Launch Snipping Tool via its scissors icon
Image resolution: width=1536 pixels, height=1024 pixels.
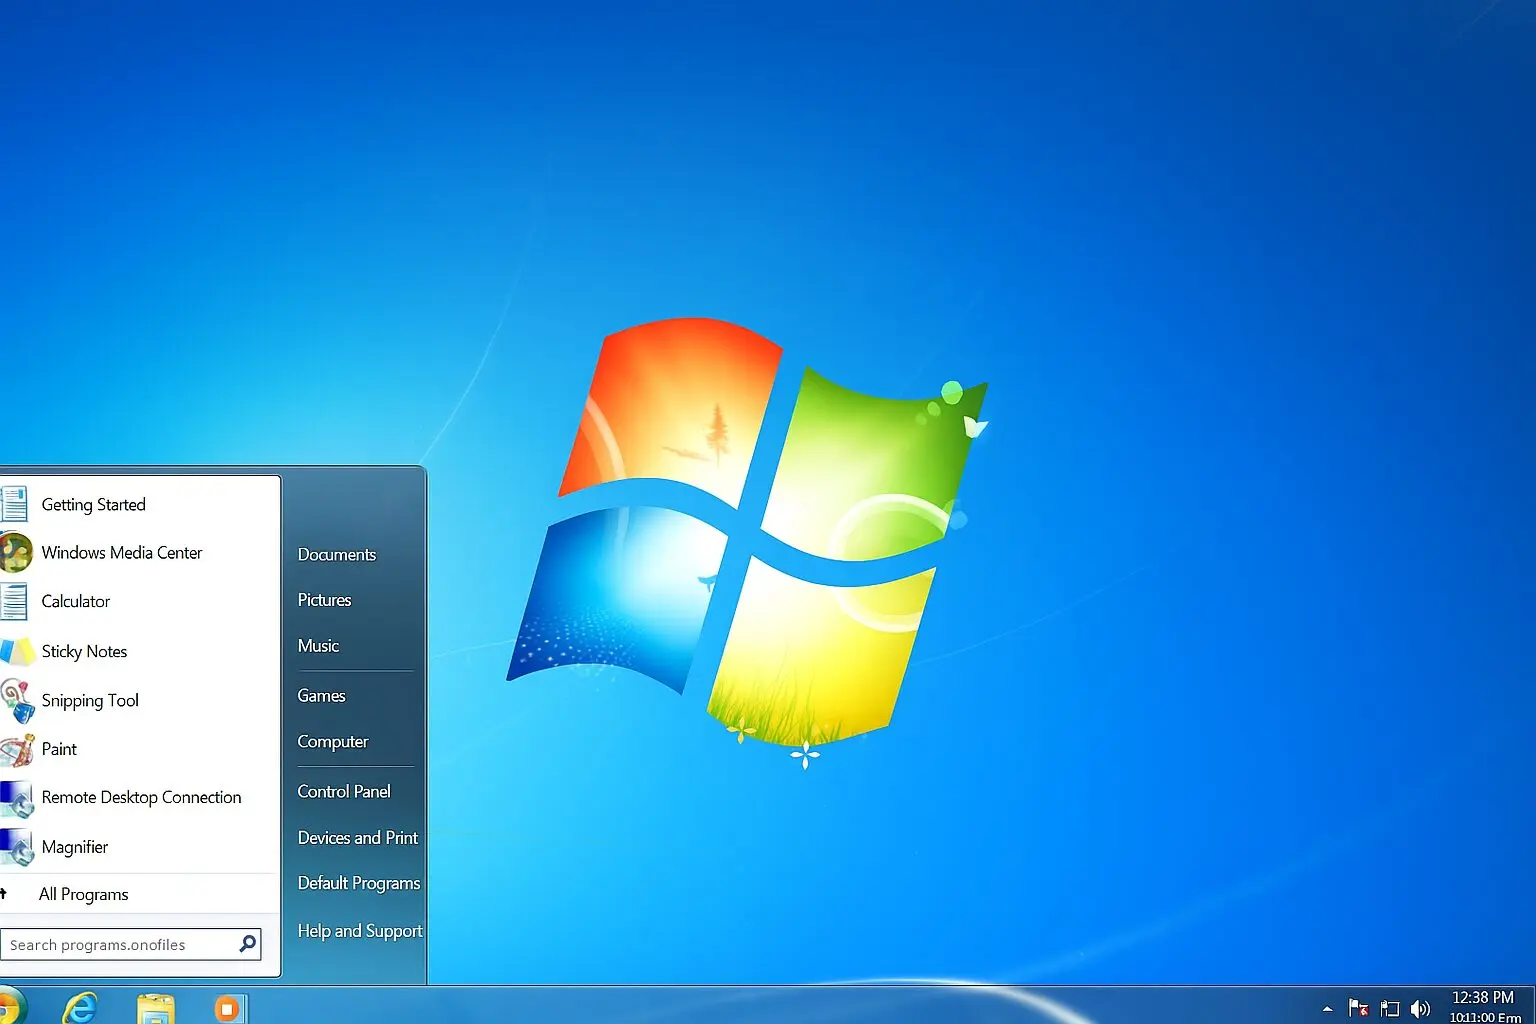click(x=17, y=700)
